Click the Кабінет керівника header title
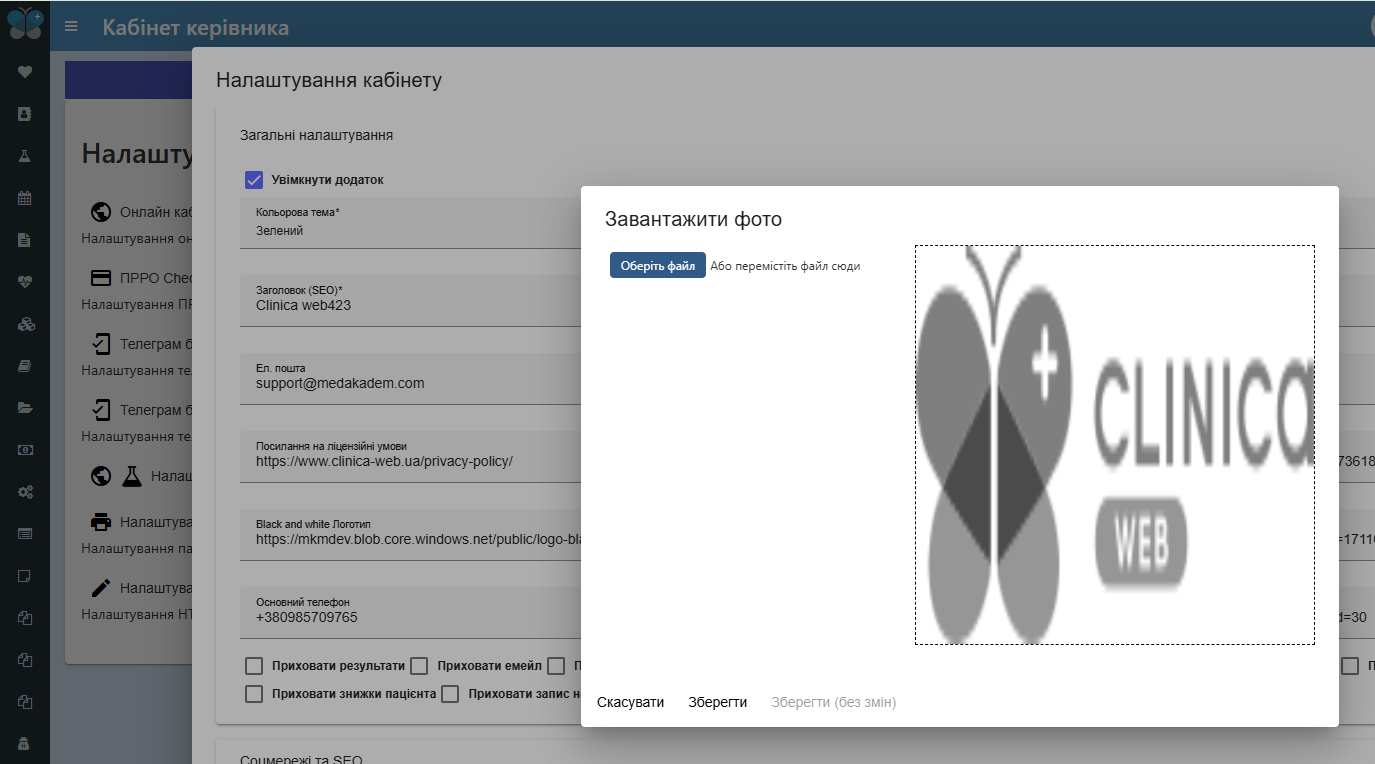 point(196,27)
